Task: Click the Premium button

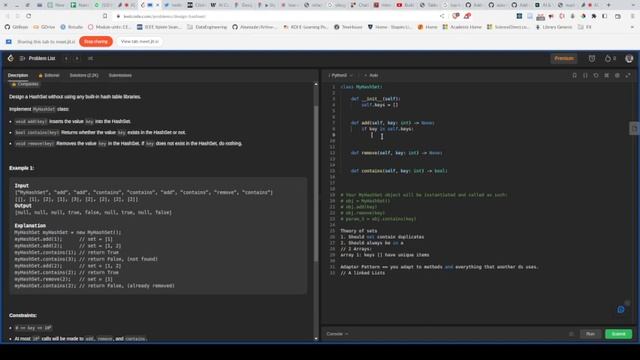Action: tap(564, 58)
